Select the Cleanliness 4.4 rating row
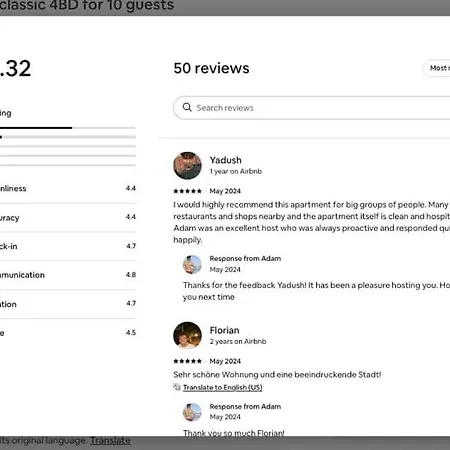This screenshot has width=450, height=450. (68, 189)
